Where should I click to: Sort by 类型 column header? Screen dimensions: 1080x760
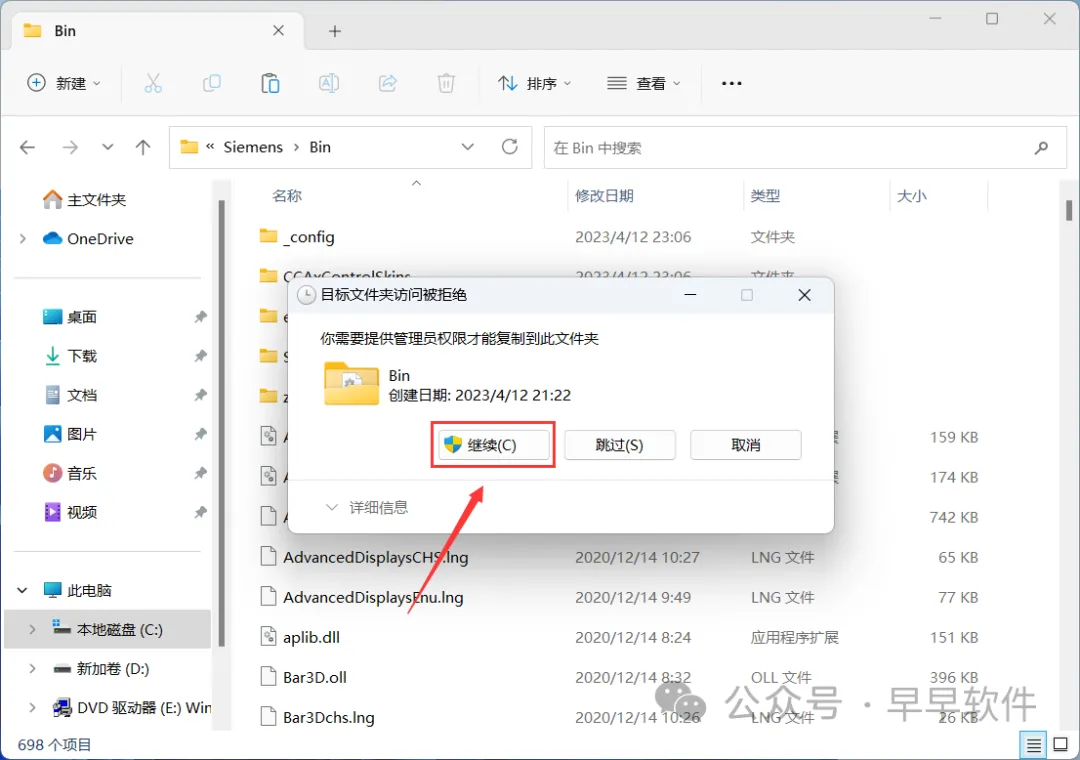[x=765, y=196]
